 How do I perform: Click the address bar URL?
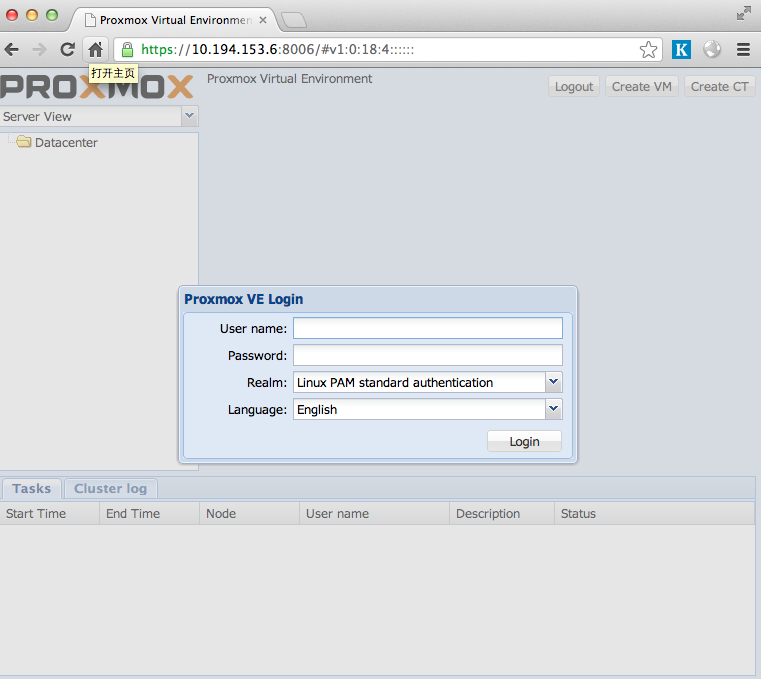click(278, 50)
